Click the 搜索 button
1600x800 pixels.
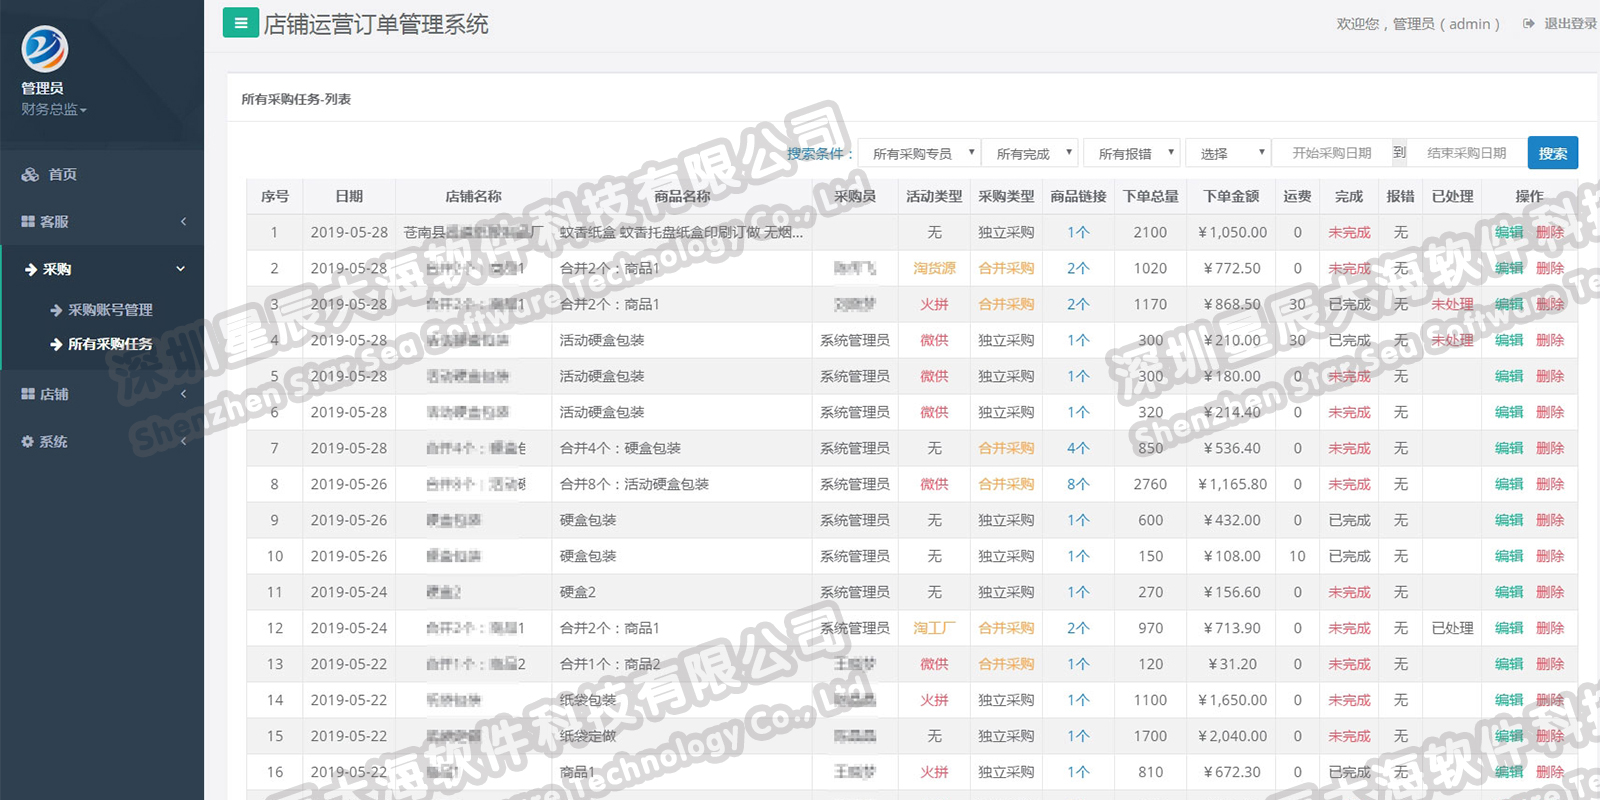(1553, 153)
